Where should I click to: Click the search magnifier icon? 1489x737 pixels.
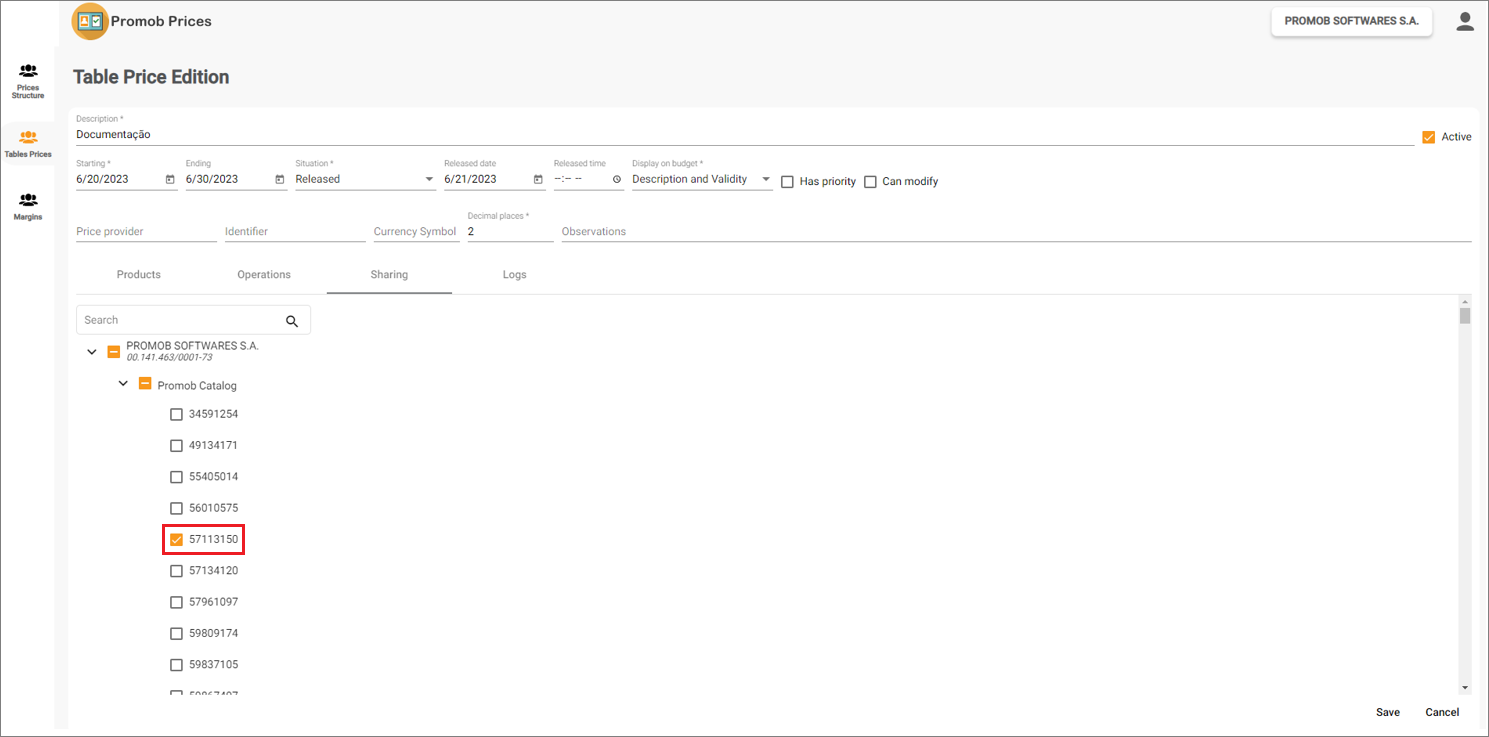[x=292, y=321]
